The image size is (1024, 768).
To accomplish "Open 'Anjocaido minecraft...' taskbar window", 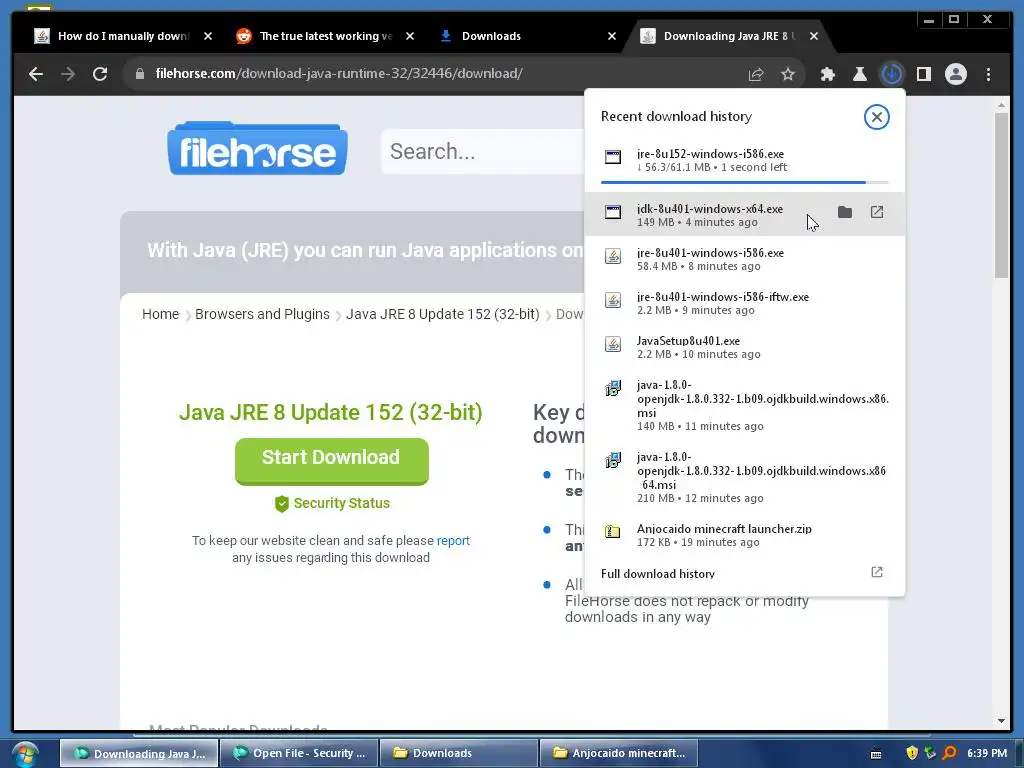I will pyautogui.click(x=618, y=753).
